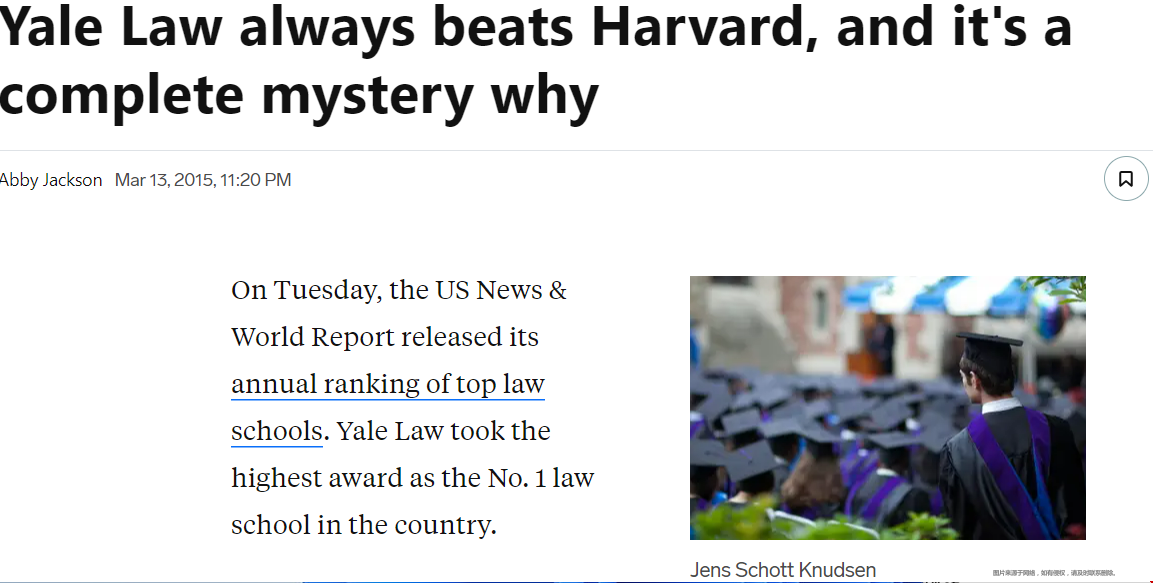1153x583 pixels.
Task: Click the 'annual ranking of top law' link
Action: [x=388, y=385]
